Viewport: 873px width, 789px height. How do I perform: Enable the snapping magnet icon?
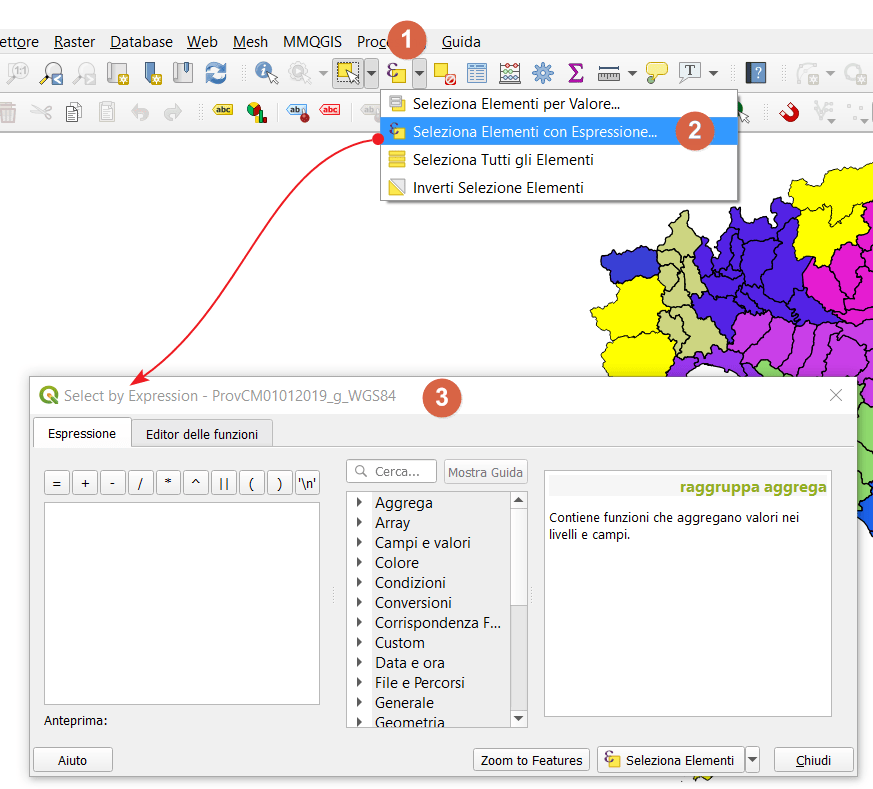click(790, 112)
